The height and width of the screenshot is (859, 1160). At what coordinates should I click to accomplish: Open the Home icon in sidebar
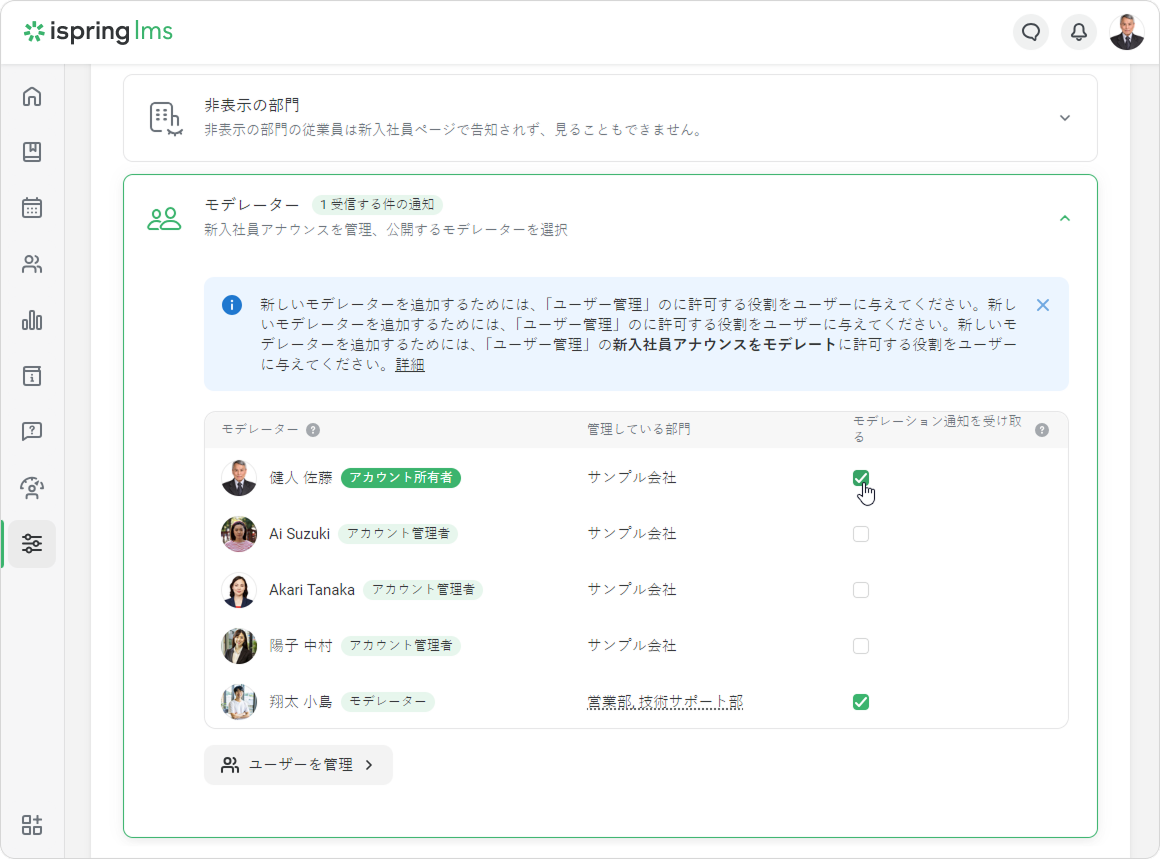pyautogui.click(x=32, y=97)
